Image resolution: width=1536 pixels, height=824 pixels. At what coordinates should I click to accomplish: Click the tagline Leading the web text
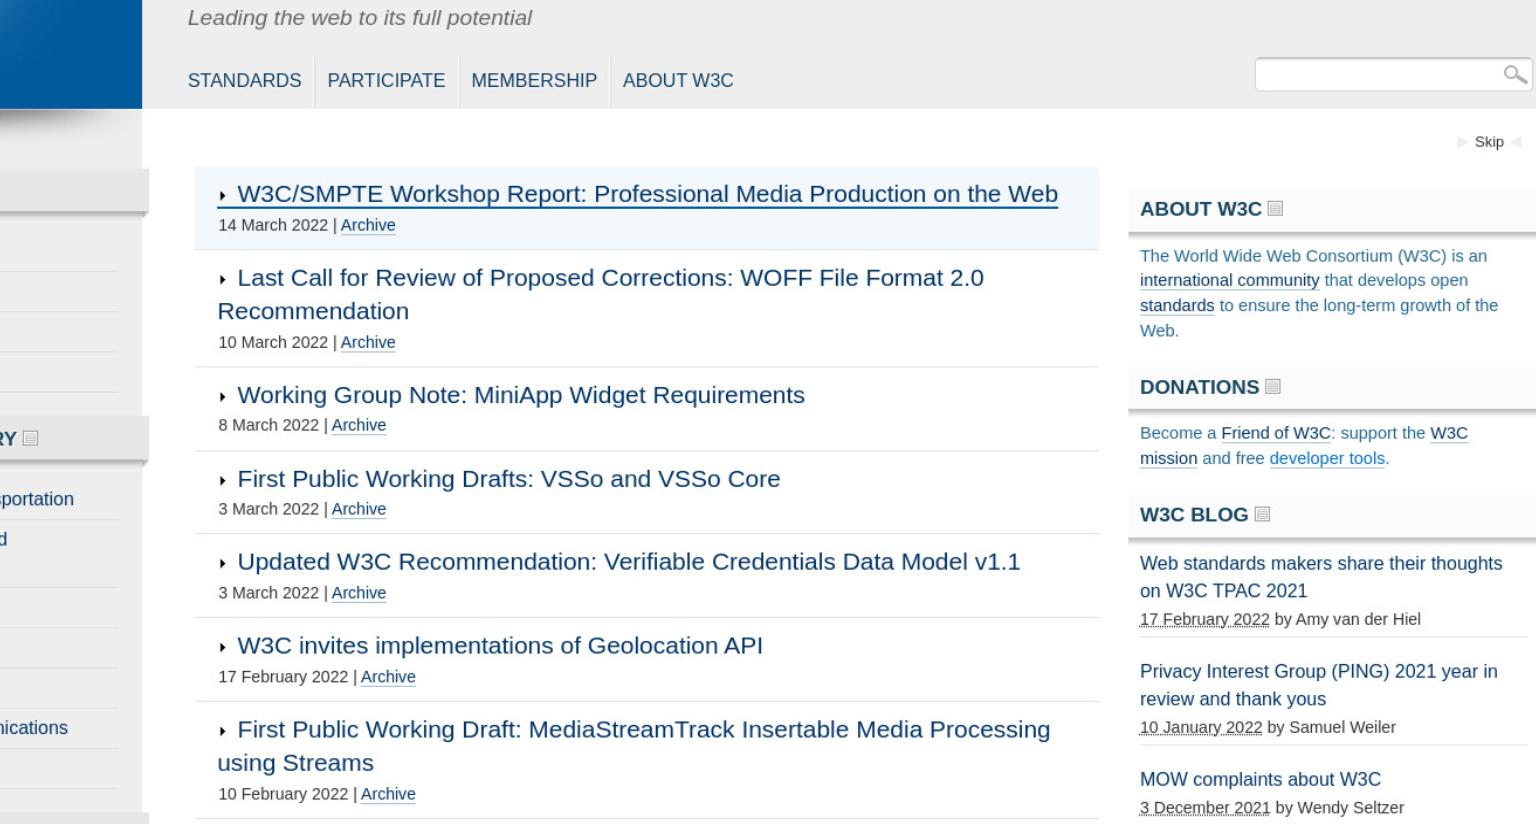point(360,18)
